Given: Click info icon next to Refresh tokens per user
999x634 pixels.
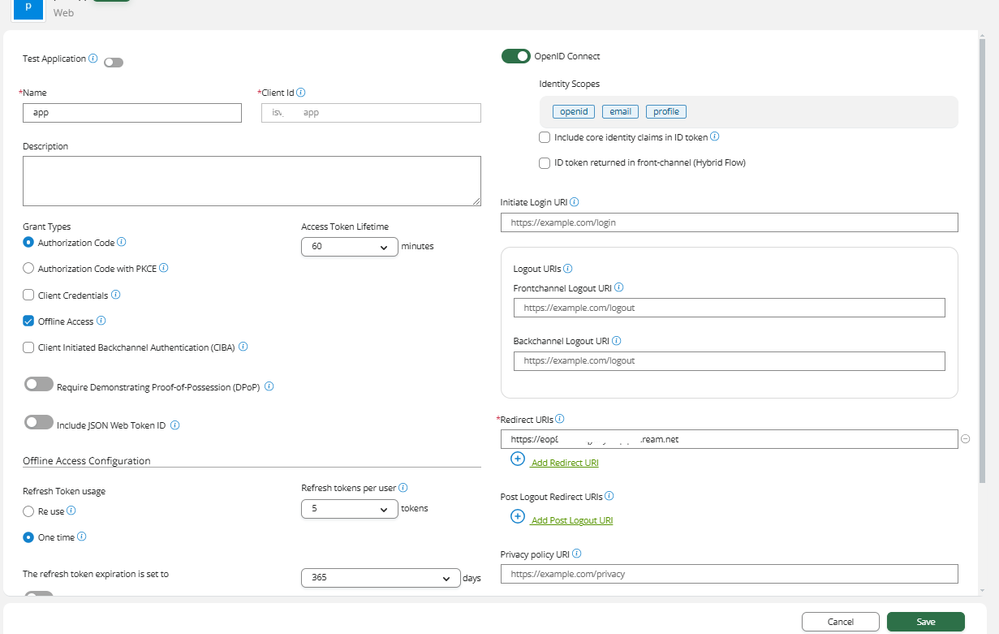Looking at the screenshot, I should coord(403,487).
